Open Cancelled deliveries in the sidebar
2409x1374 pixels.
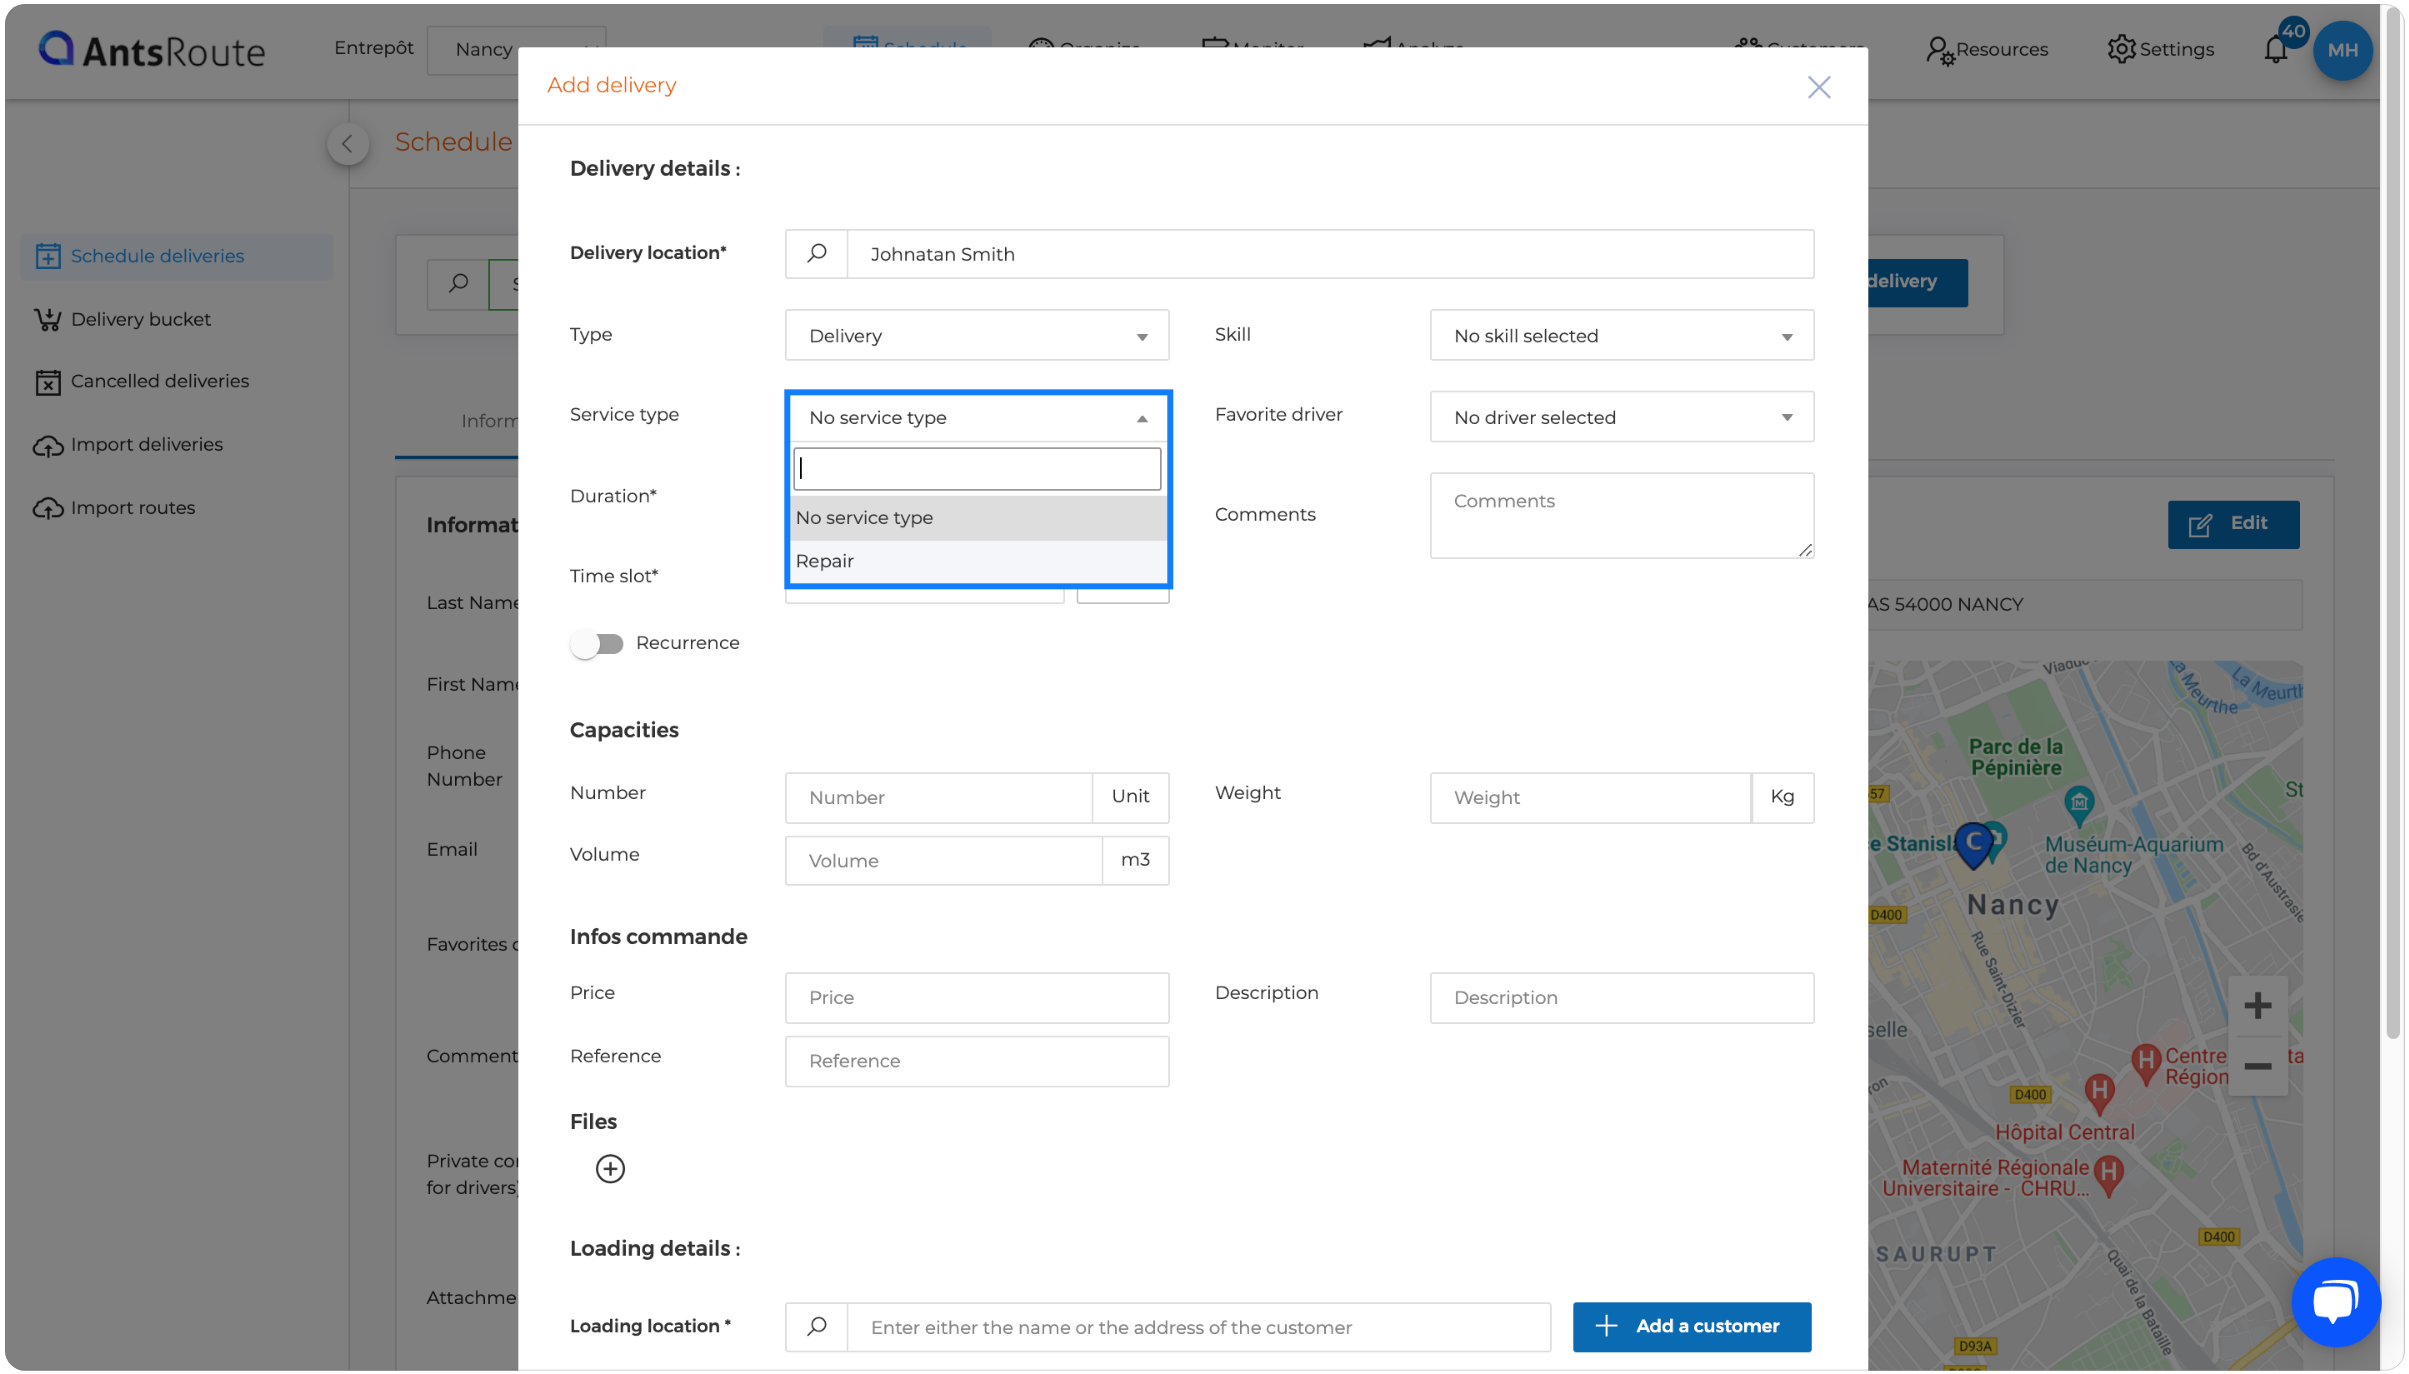pos(142,381)
